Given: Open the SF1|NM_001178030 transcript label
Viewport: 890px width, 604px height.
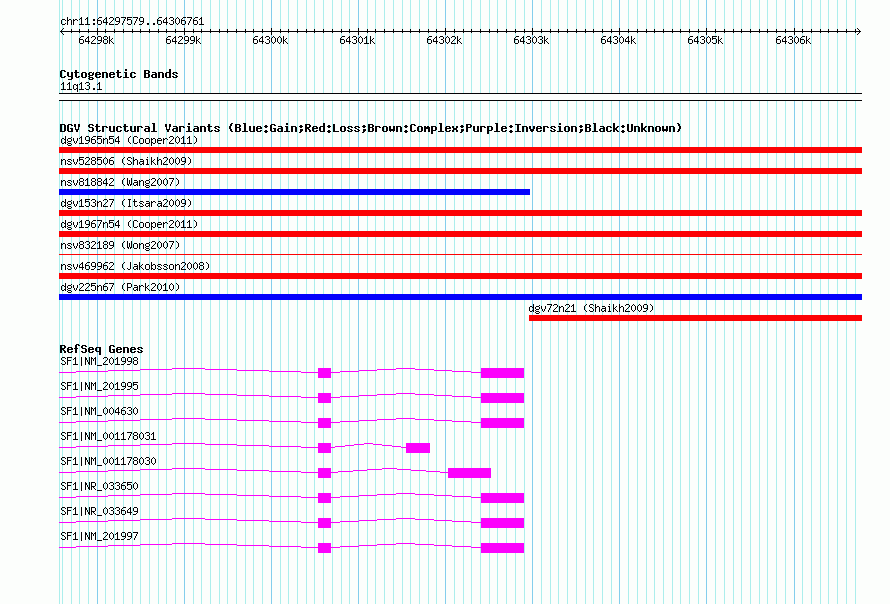Looking at the screenshot, I should point(108,462).
